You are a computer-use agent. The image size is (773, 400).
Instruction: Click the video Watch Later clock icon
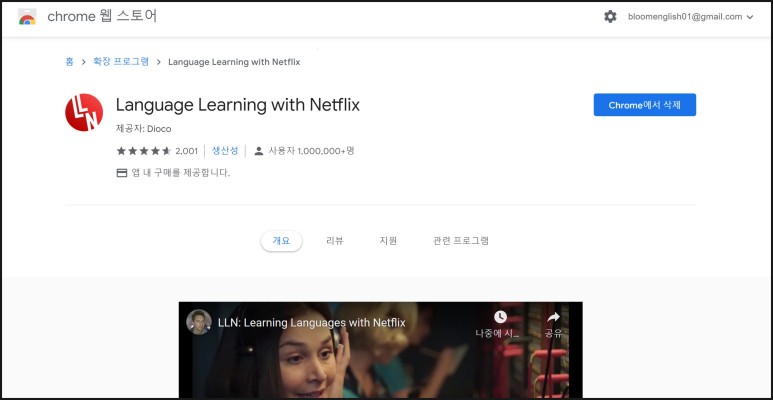(x=500, y=317)
